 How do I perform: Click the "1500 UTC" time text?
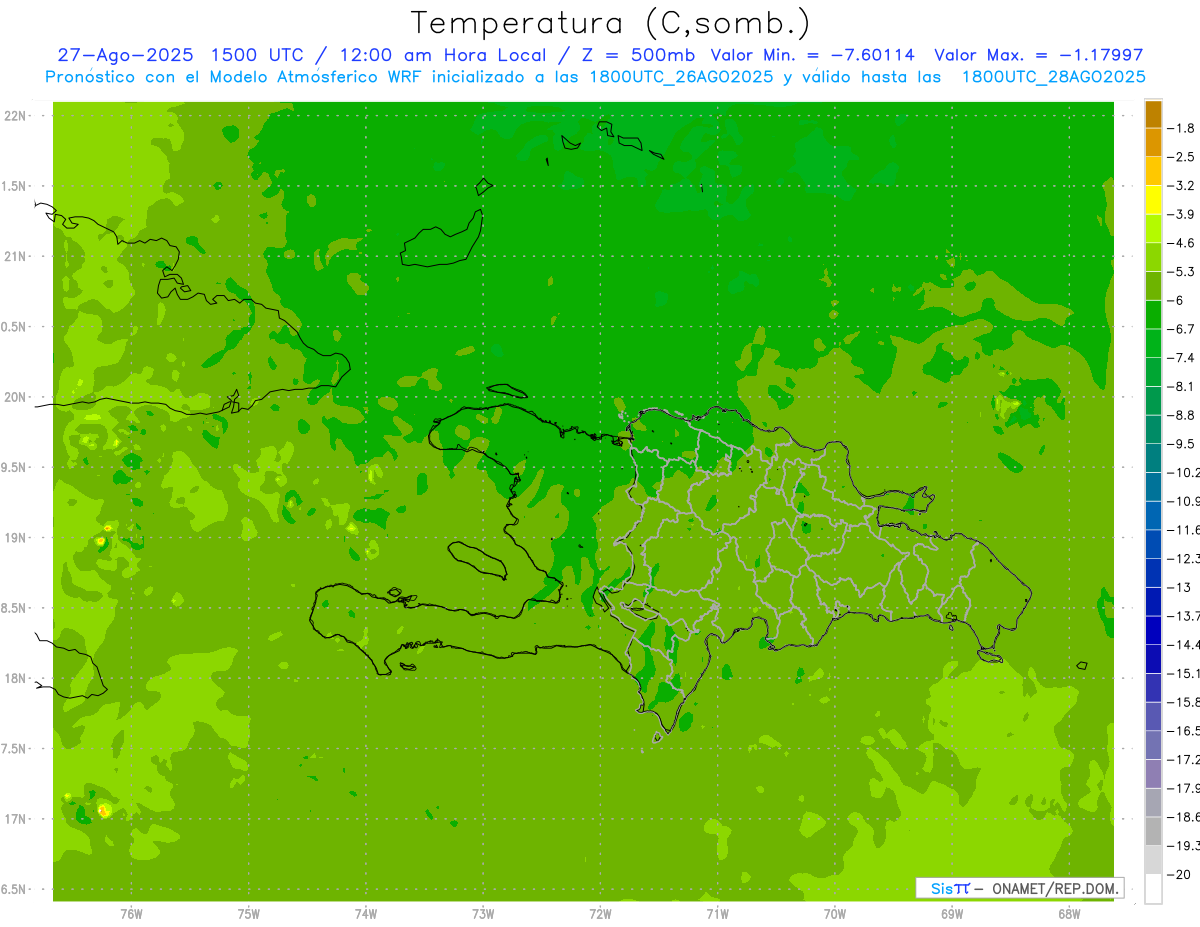coord(258,55)
